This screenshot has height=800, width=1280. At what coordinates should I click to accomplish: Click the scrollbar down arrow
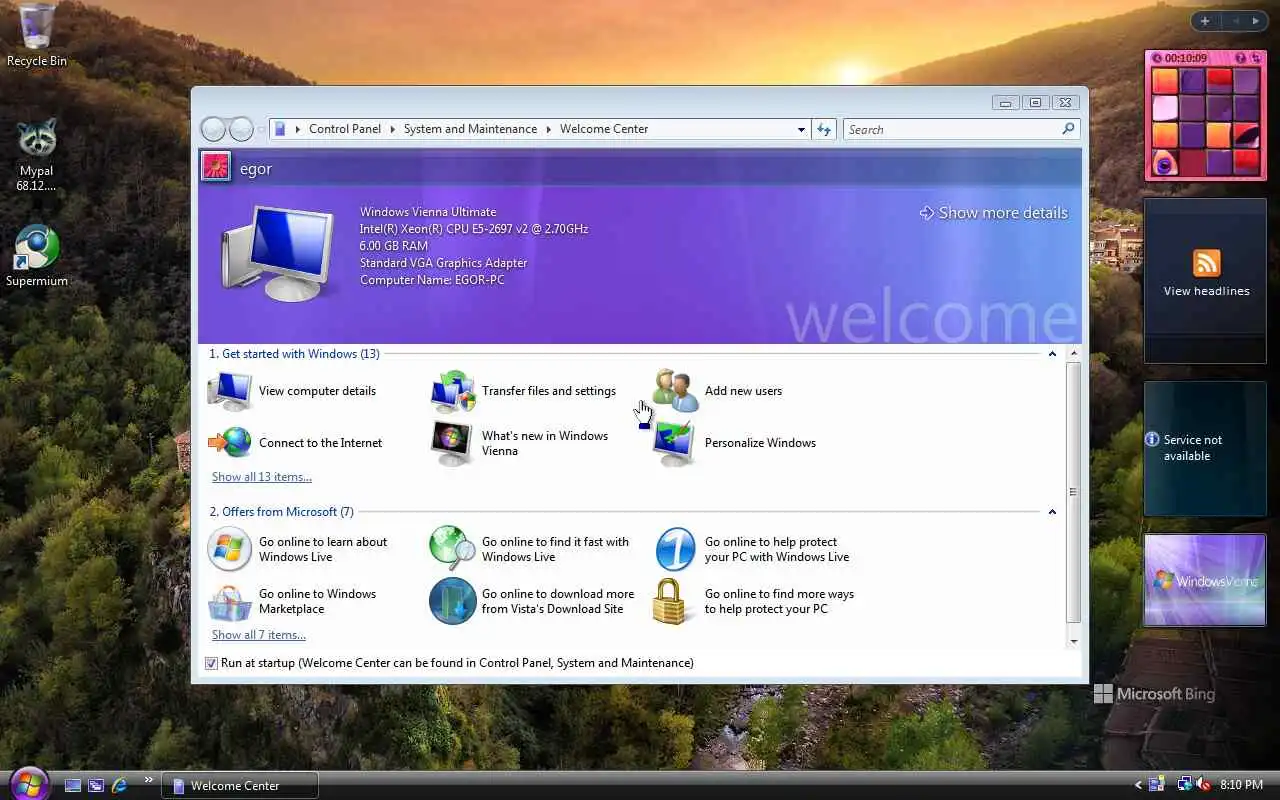pyautogui.click(x=1074, y=641)
